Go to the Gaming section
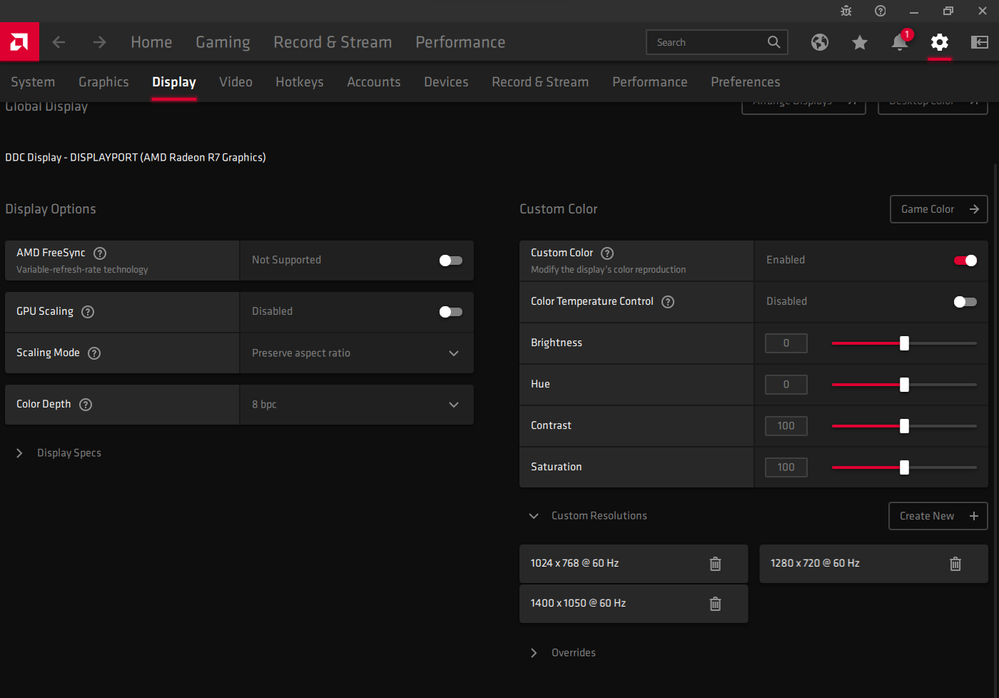The height and width of the screenshot is (698, 999). (223, 42)
